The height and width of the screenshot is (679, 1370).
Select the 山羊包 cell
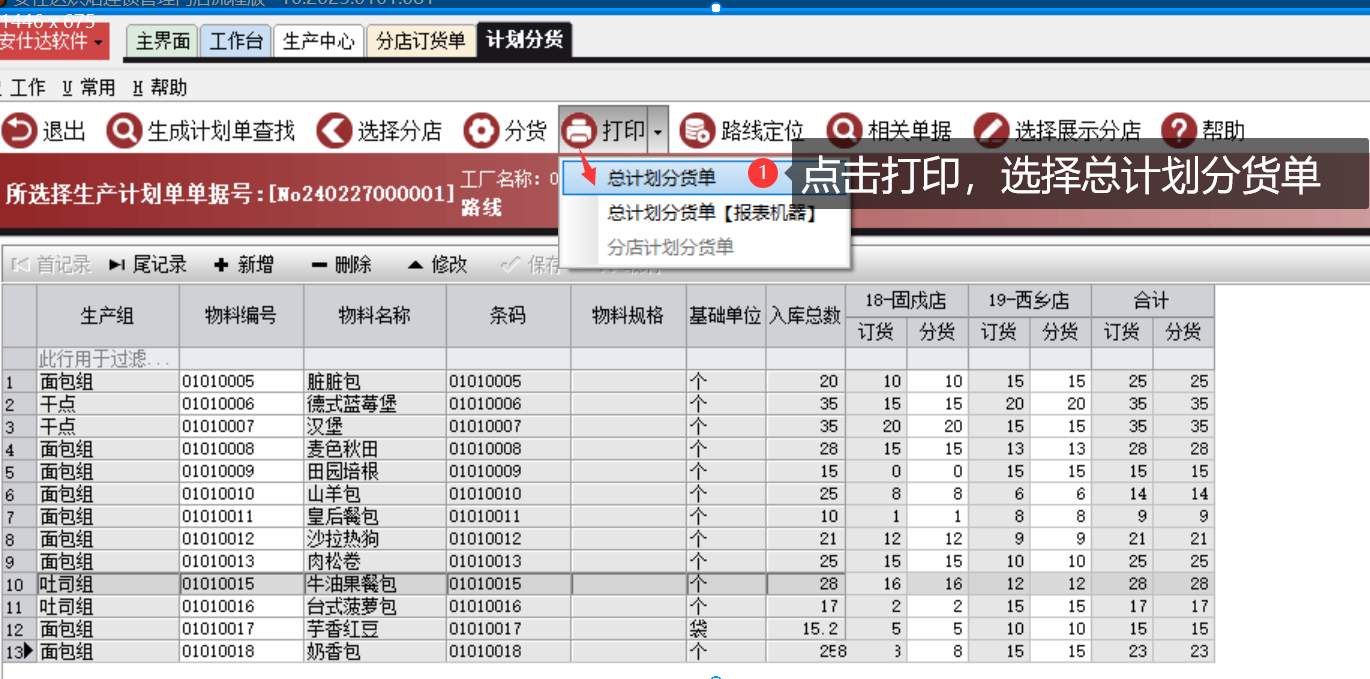(x=375, y=494)
